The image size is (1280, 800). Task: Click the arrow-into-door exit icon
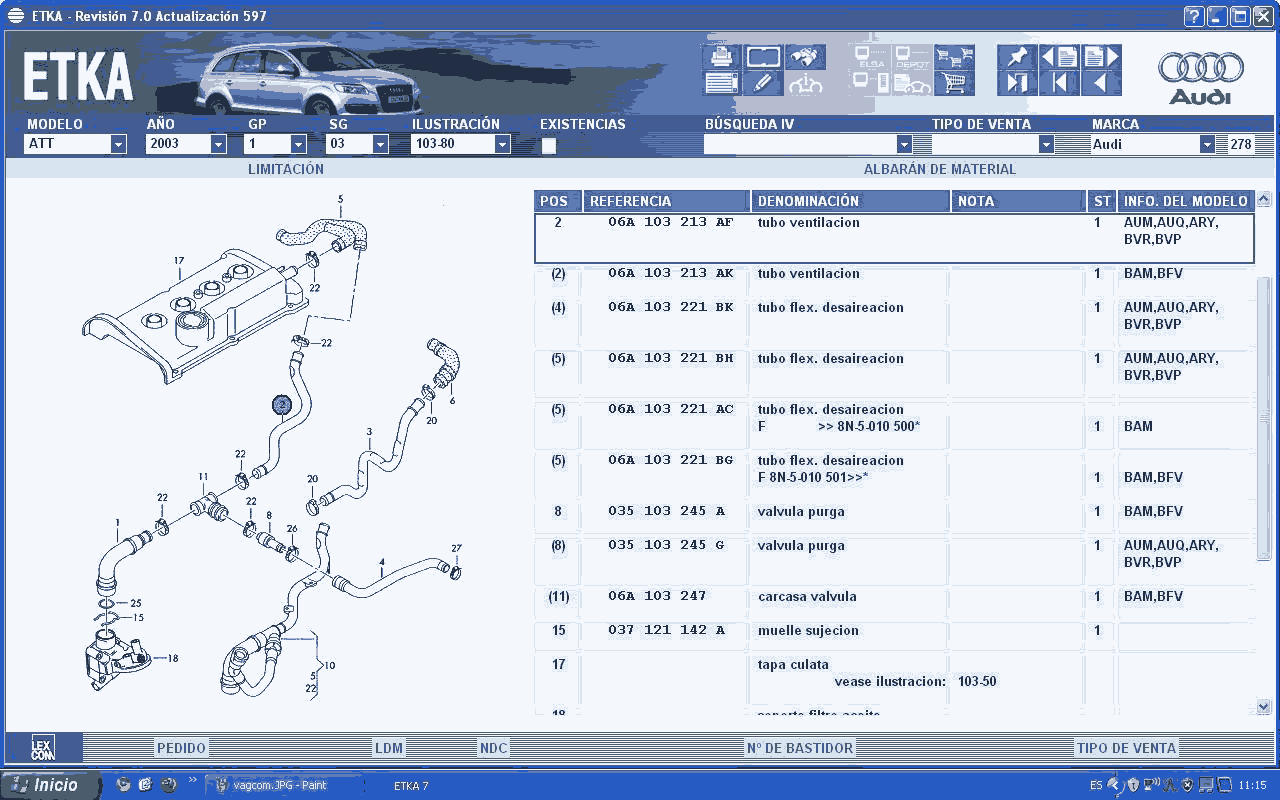tap(1017, 83)
